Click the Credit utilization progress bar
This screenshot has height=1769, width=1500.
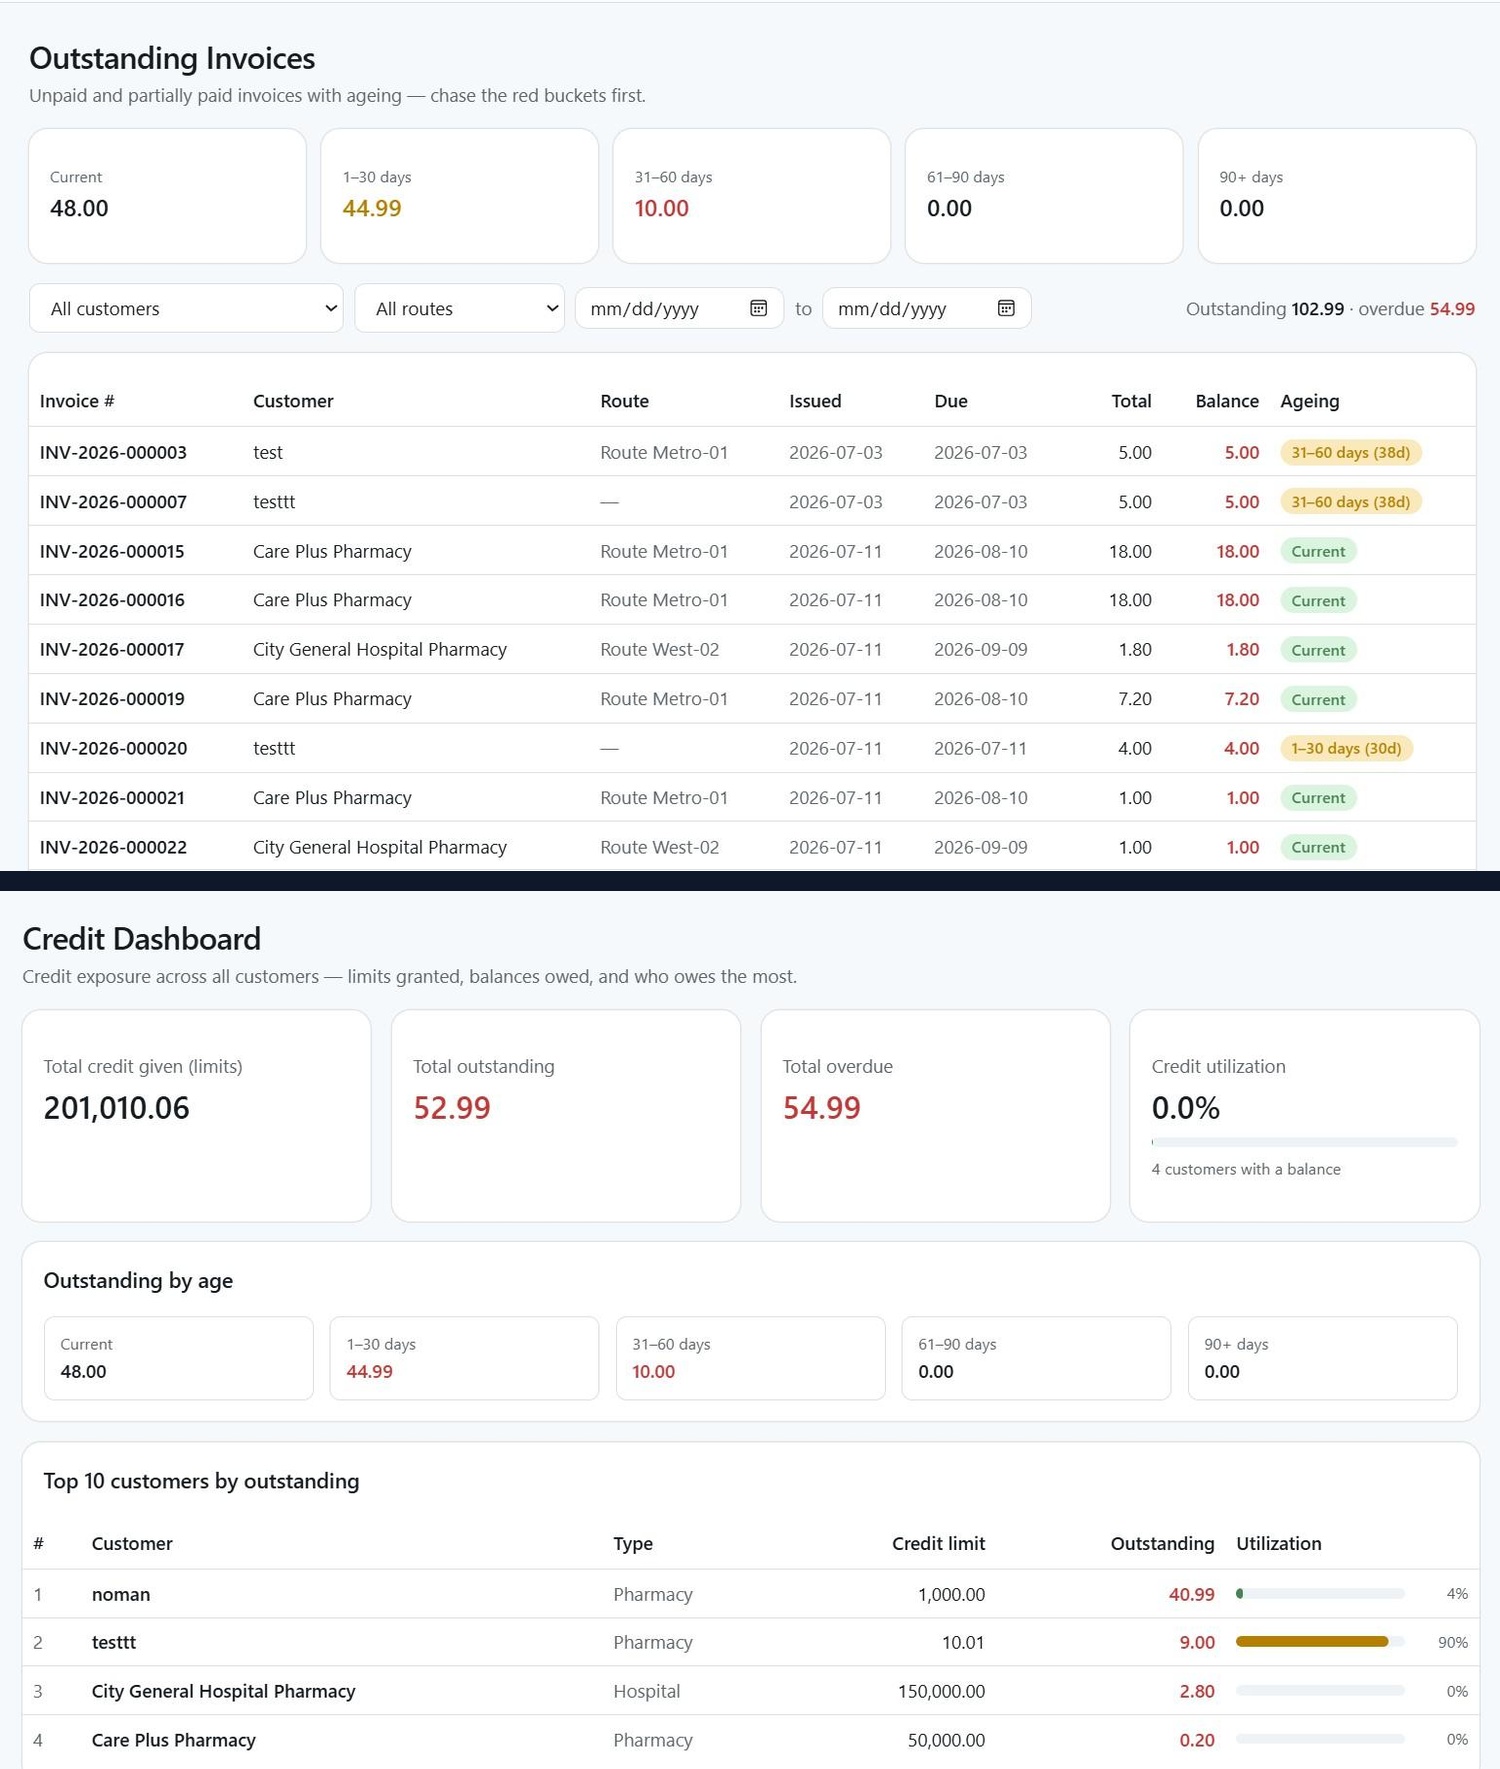click(x=1304, y=1142)
